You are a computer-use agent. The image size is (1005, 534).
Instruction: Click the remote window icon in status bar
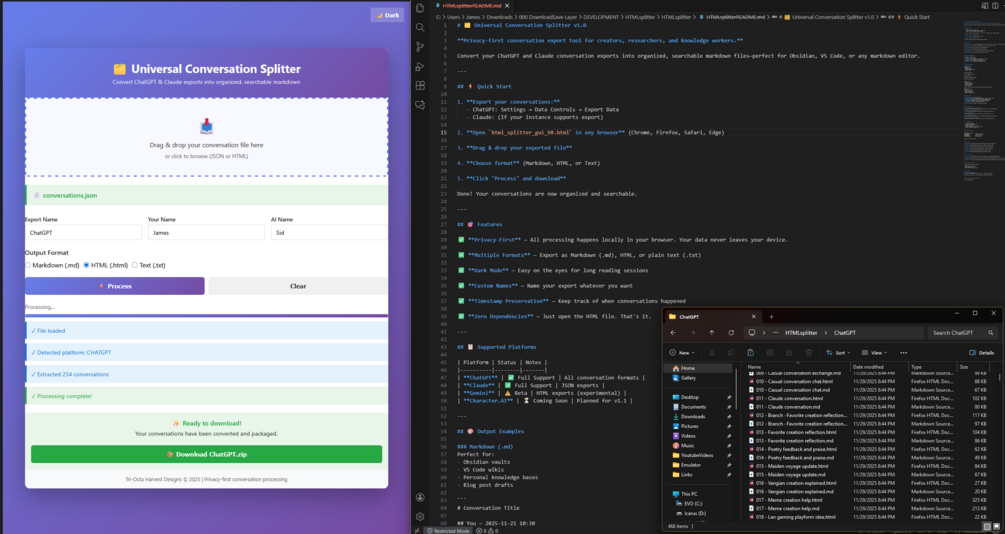[417, 531]
